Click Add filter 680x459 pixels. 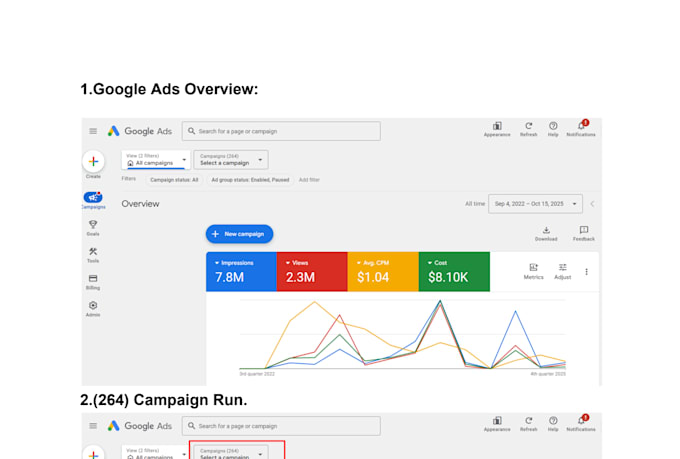click(309, 180)
